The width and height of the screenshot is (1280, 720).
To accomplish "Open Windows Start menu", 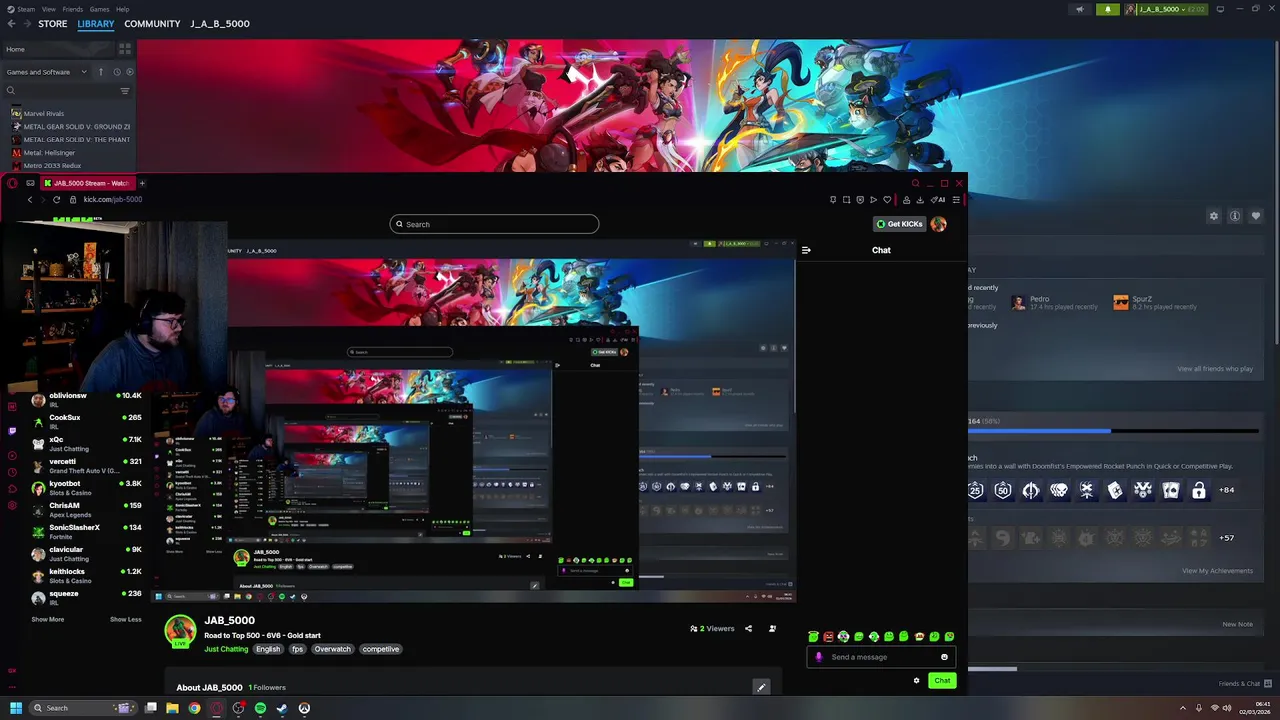I will 15,708.
